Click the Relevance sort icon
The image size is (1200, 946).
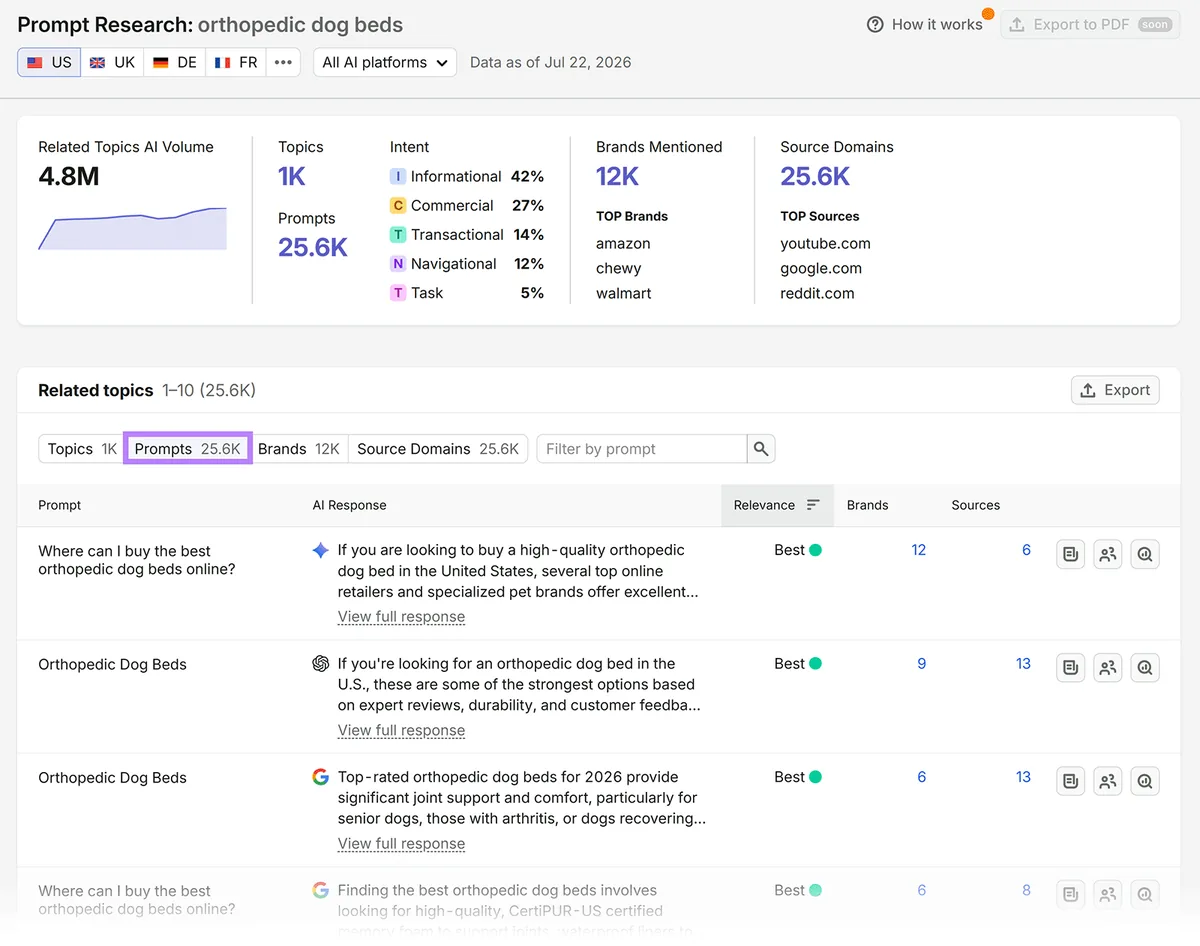coord(813,505)
